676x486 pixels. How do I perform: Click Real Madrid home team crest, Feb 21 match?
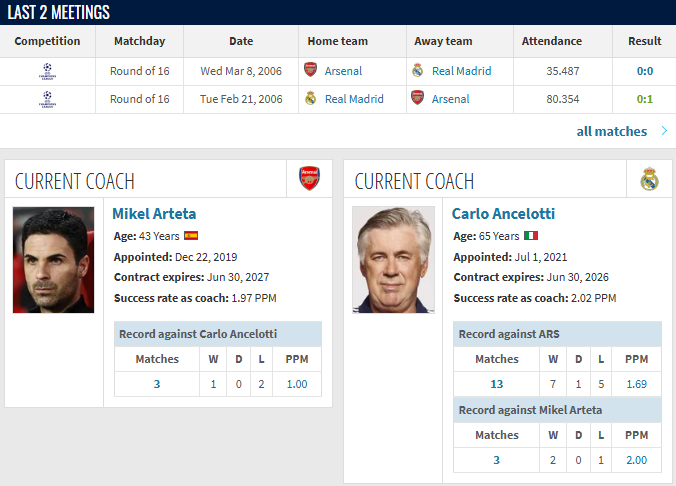click(311, 99)
